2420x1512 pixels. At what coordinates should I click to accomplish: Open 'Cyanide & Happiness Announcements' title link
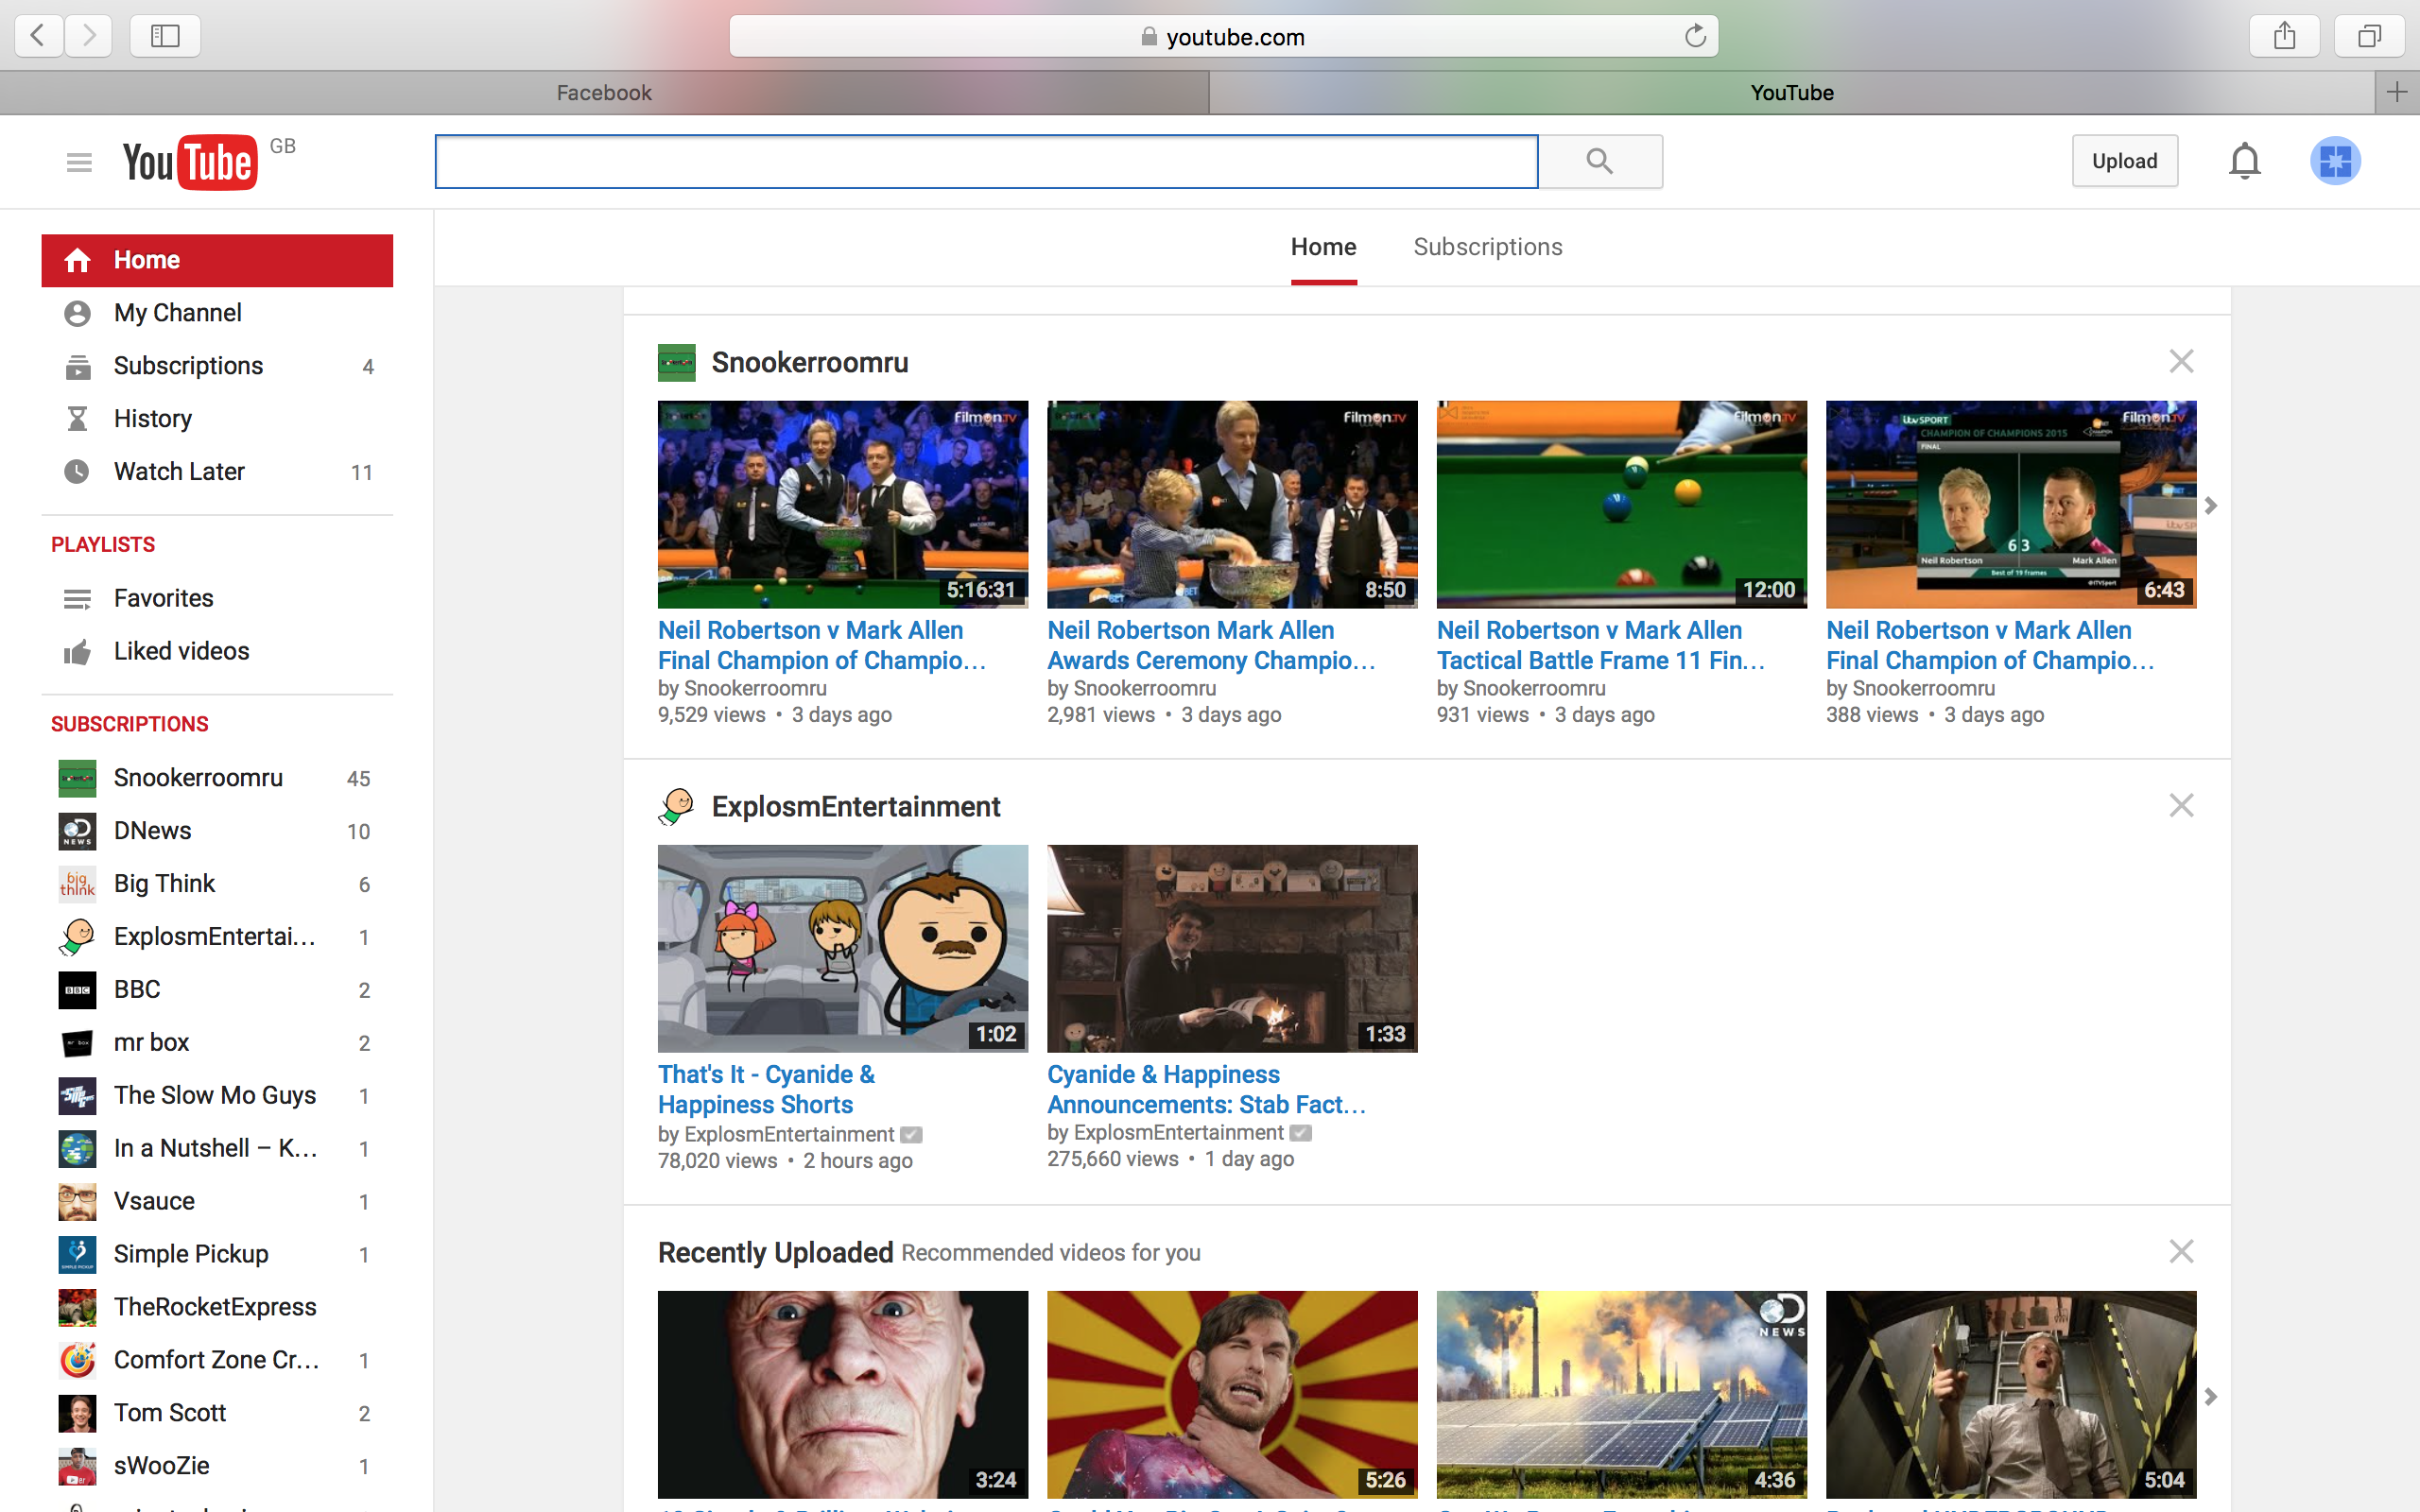1207,1089
